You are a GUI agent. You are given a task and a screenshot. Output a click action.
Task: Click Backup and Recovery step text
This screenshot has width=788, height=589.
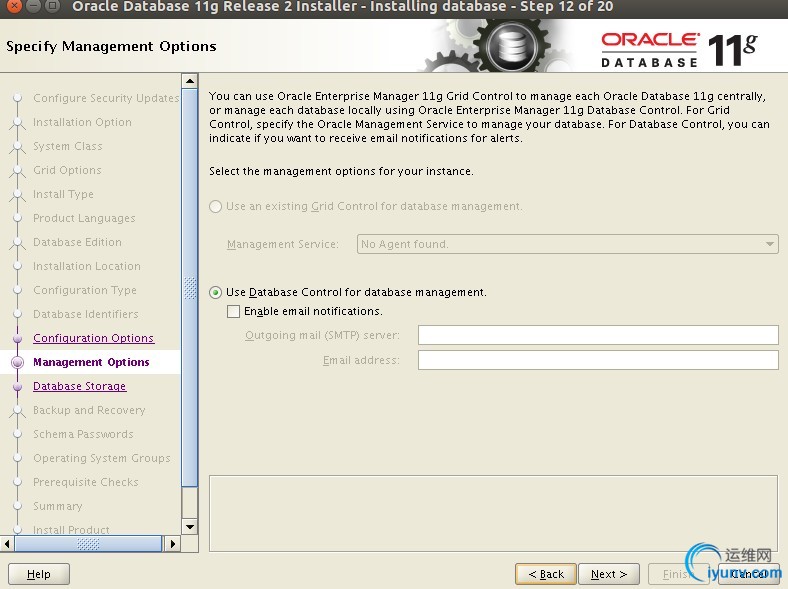pyautogui.click(x=89, y=410)
